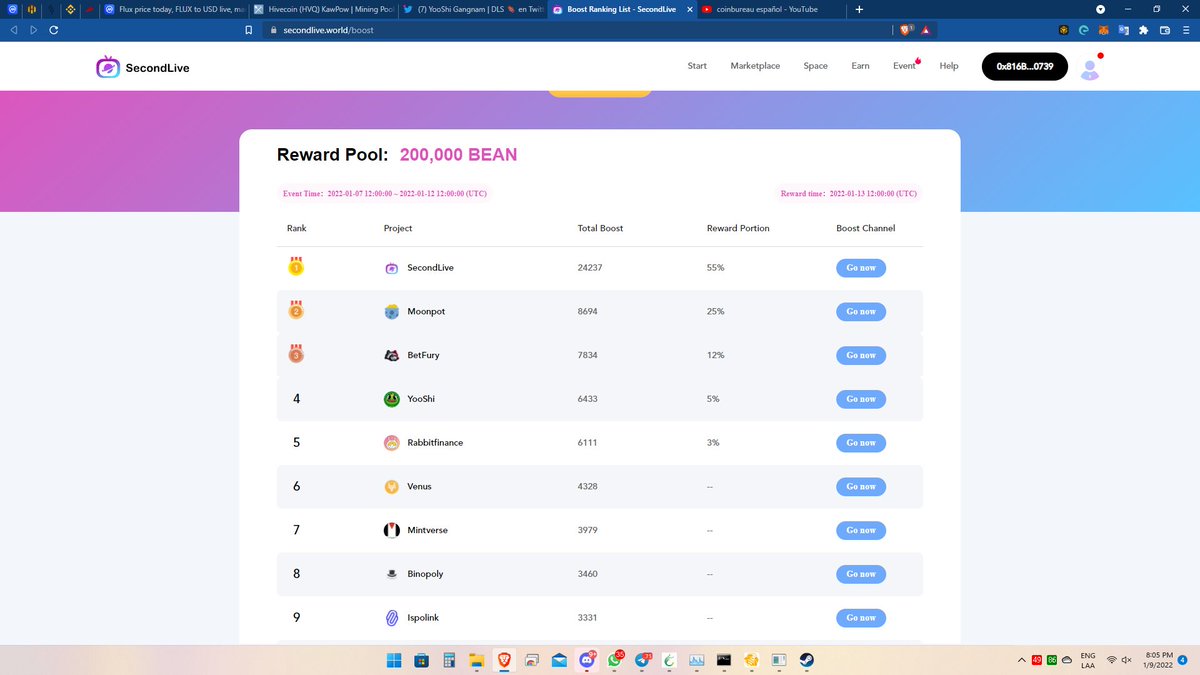Image resolution: width=1200 pixels, height=675 pixels.
Task: Click the Mintverse project icon
Action: [392, 530]
